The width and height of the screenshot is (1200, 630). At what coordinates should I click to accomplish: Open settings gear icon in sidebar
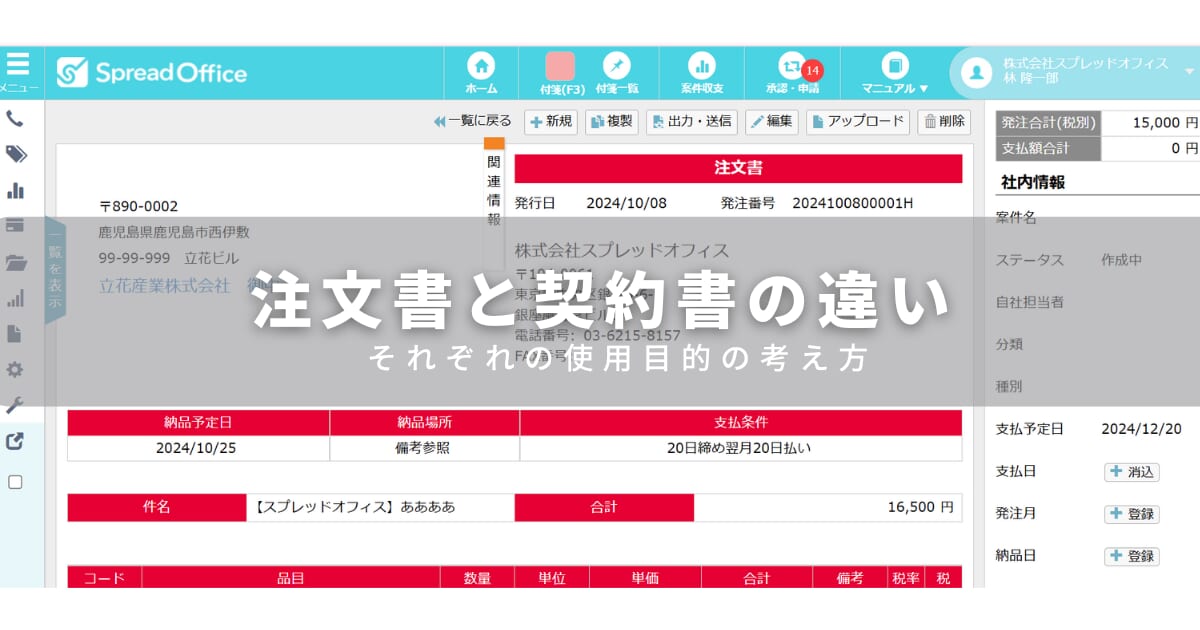click(15, 370)
